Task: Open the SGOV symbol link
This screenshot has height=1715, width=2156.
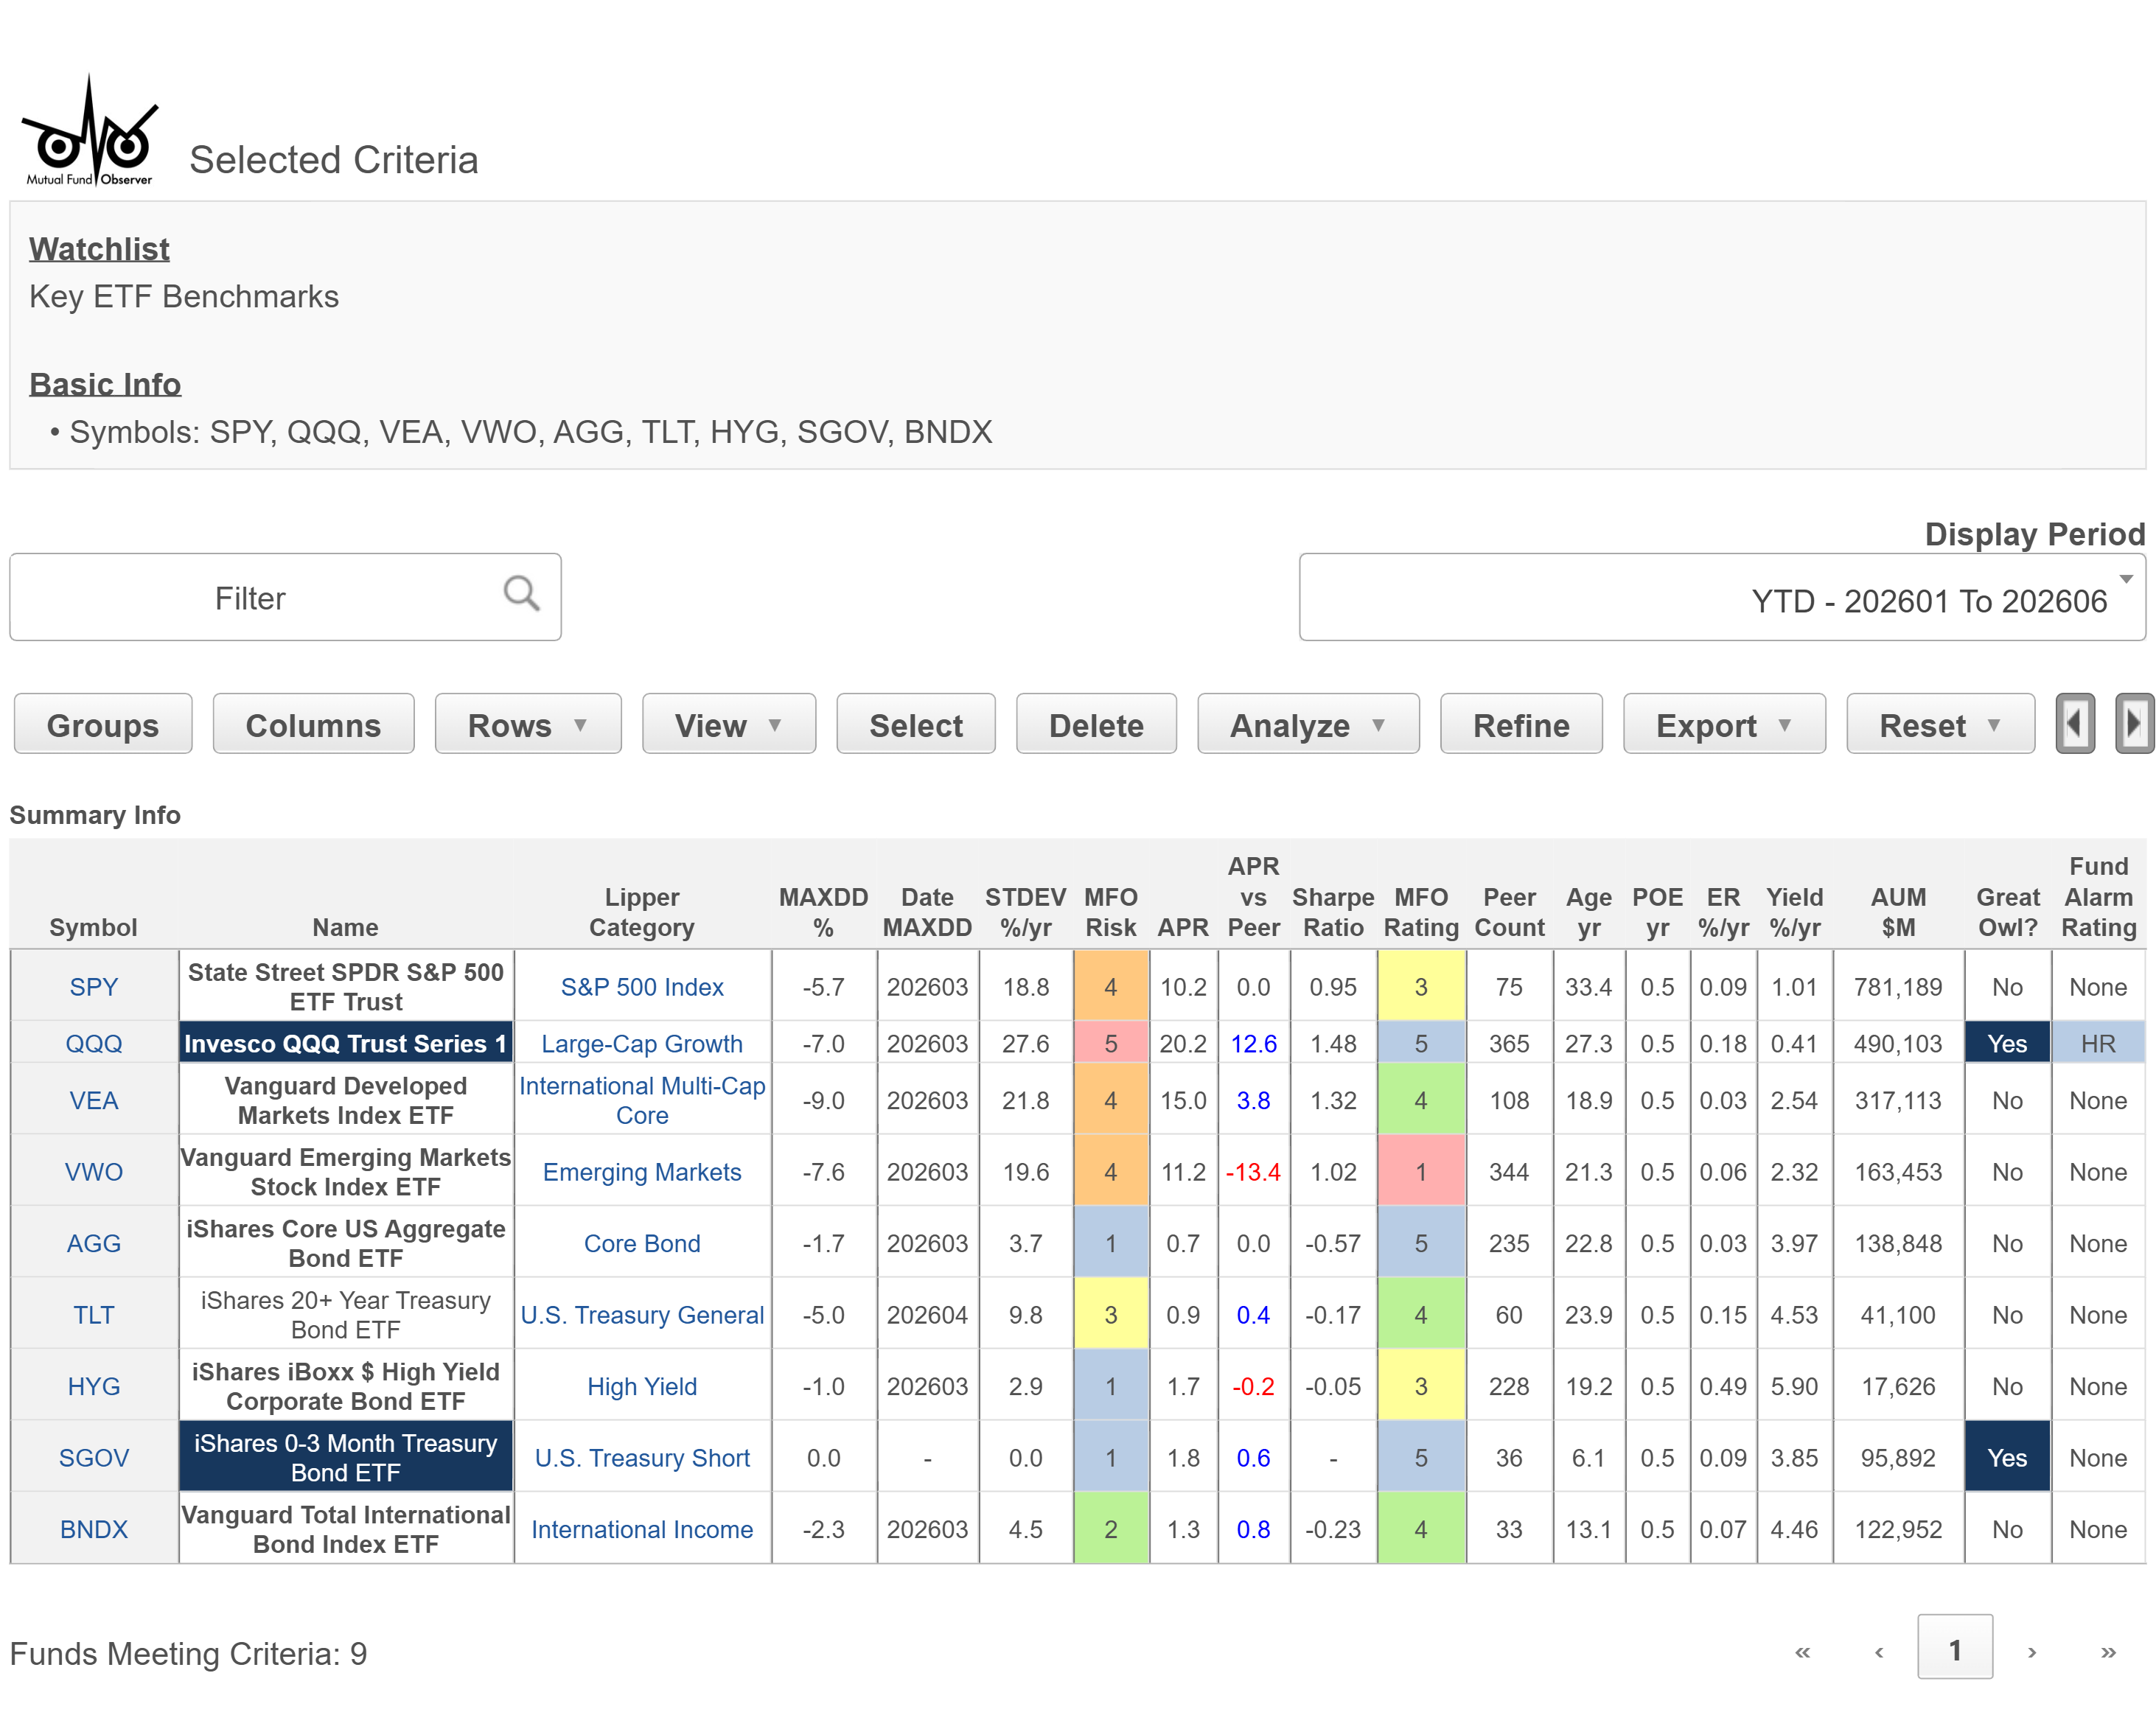Action: tap(94, 1457)
